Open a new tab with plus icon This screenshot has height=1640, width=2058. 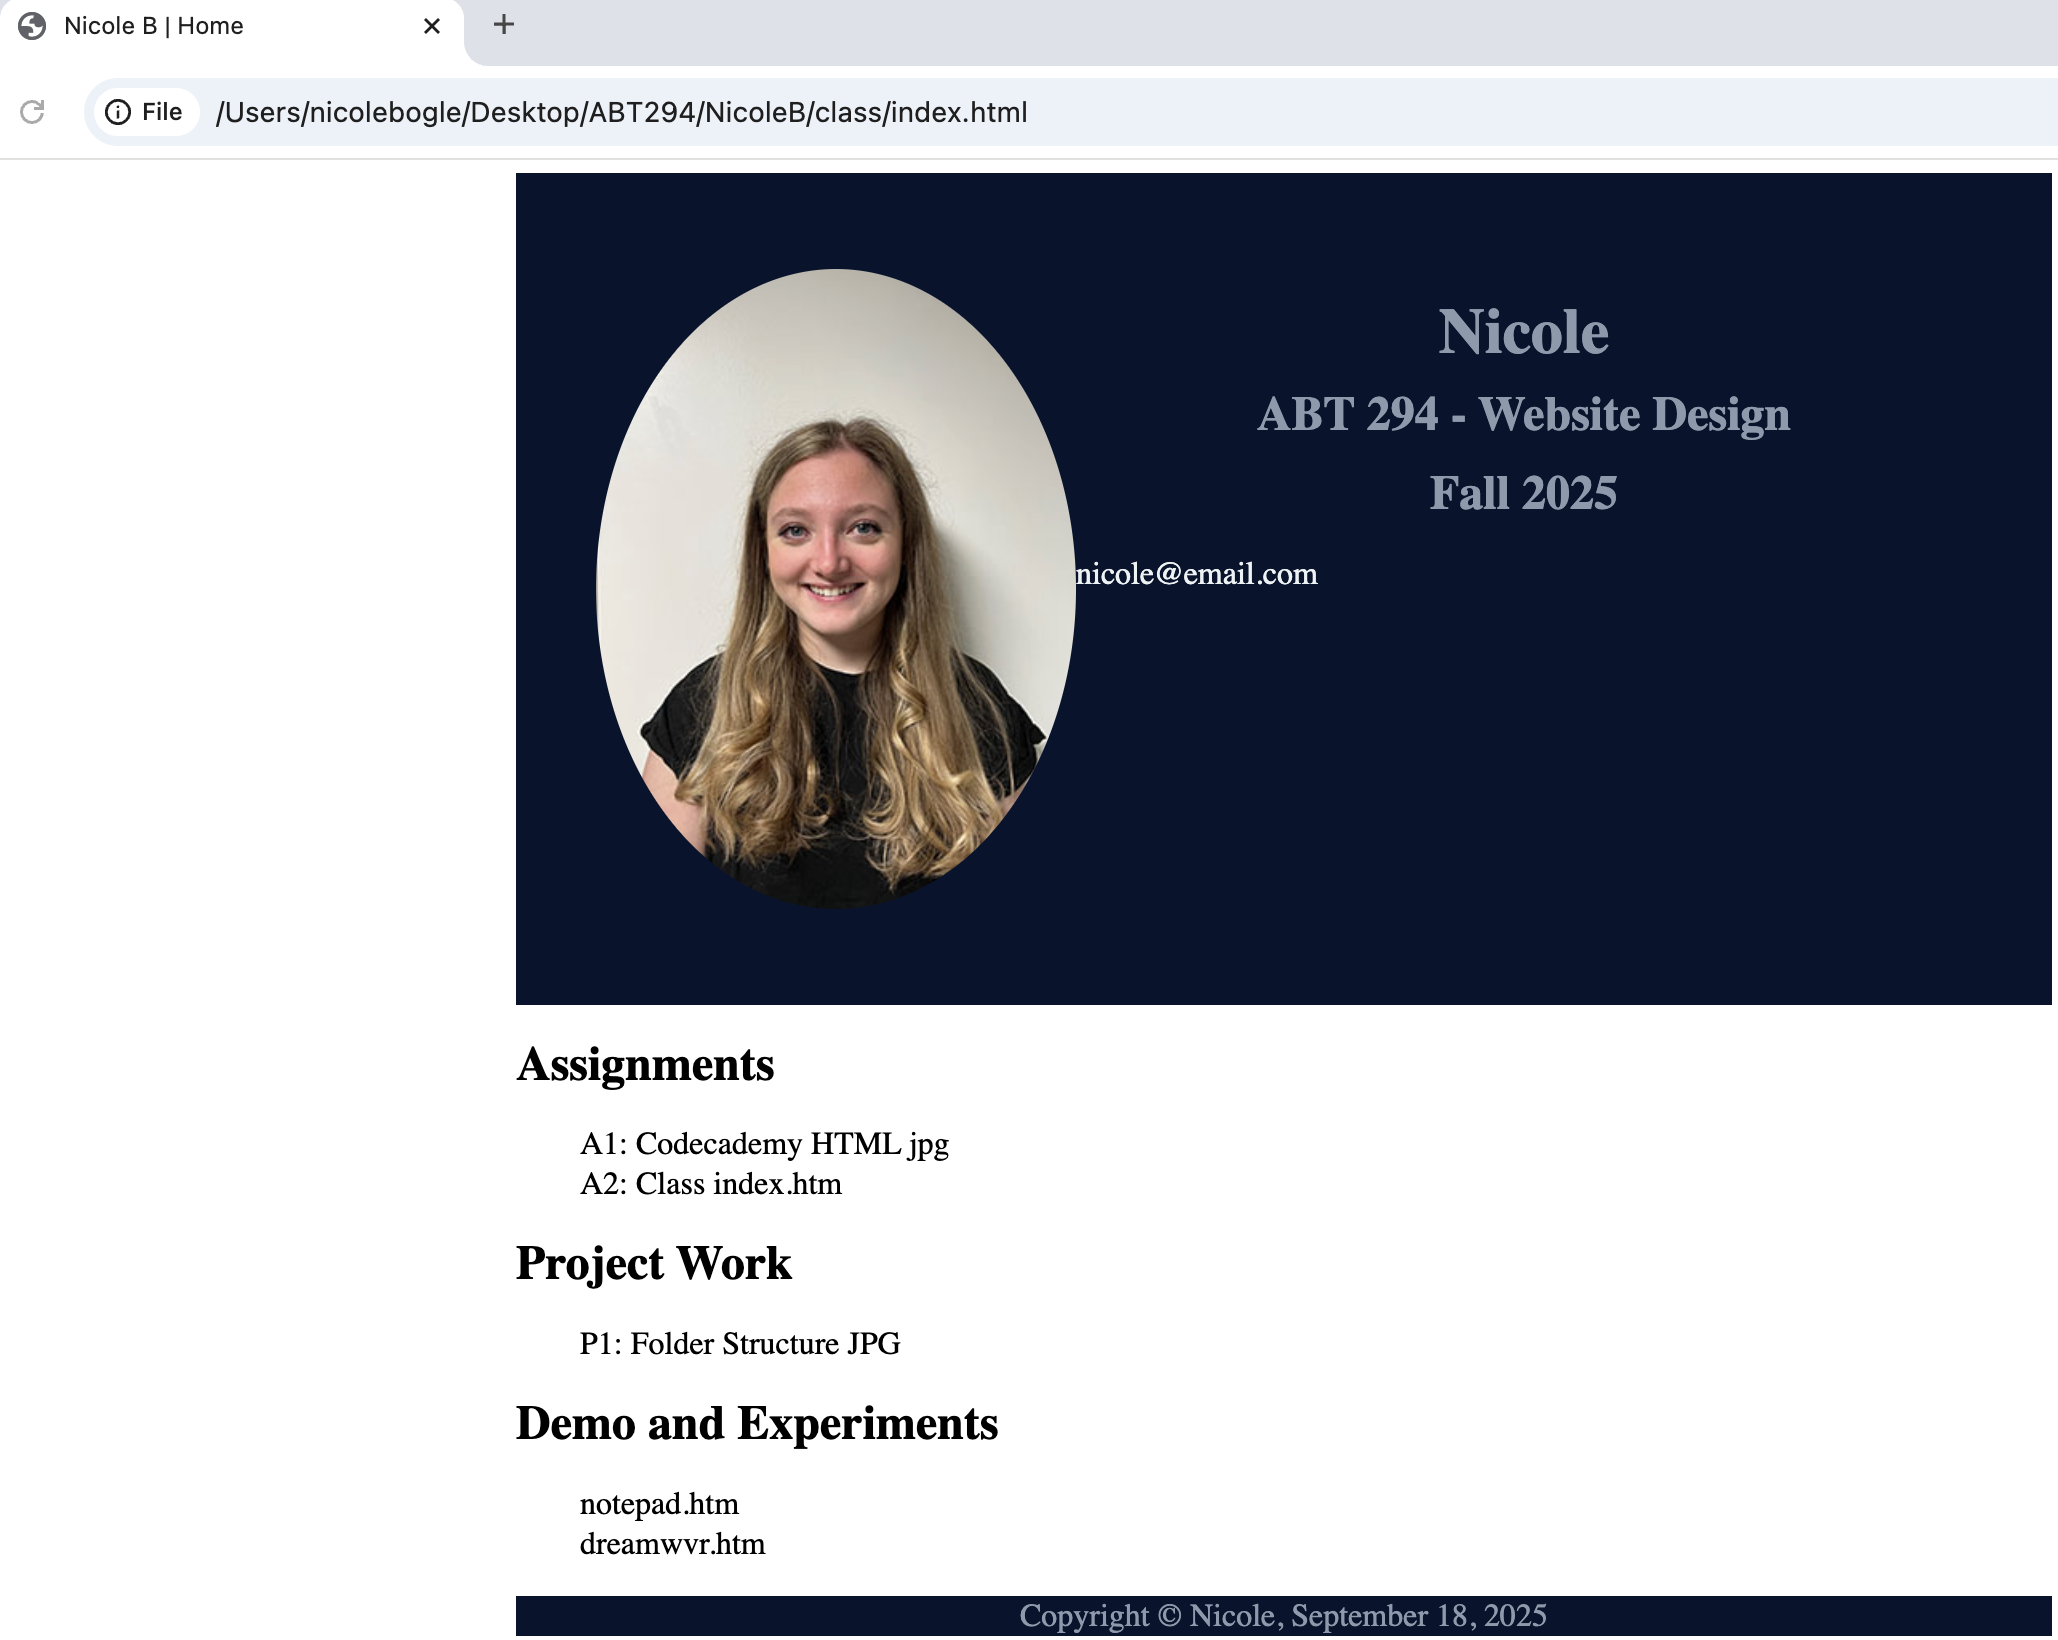coord(504,25)
